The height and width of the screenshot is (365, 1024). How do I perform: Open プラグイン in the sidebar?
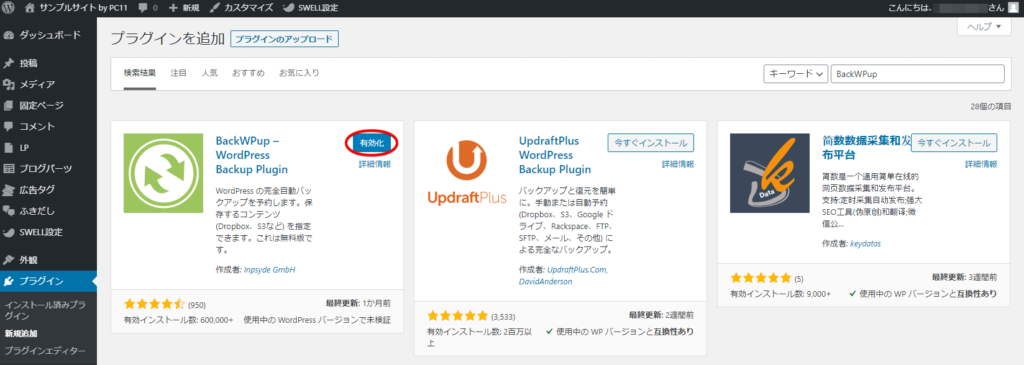[x=48, y=281]
